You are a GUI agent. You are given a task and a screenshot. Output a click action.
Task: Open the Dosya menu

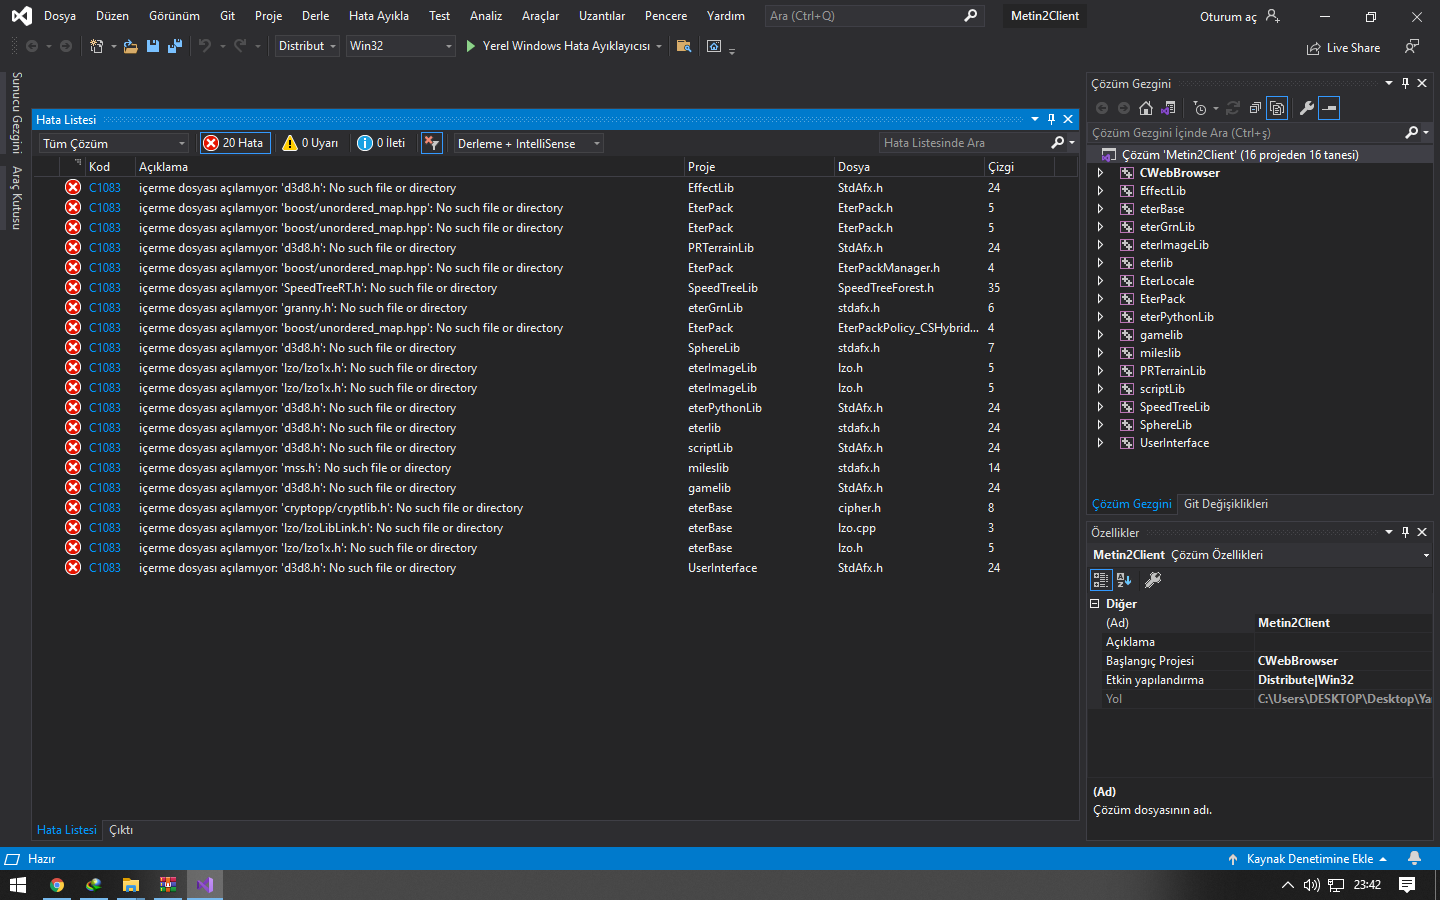pos(60,16)
